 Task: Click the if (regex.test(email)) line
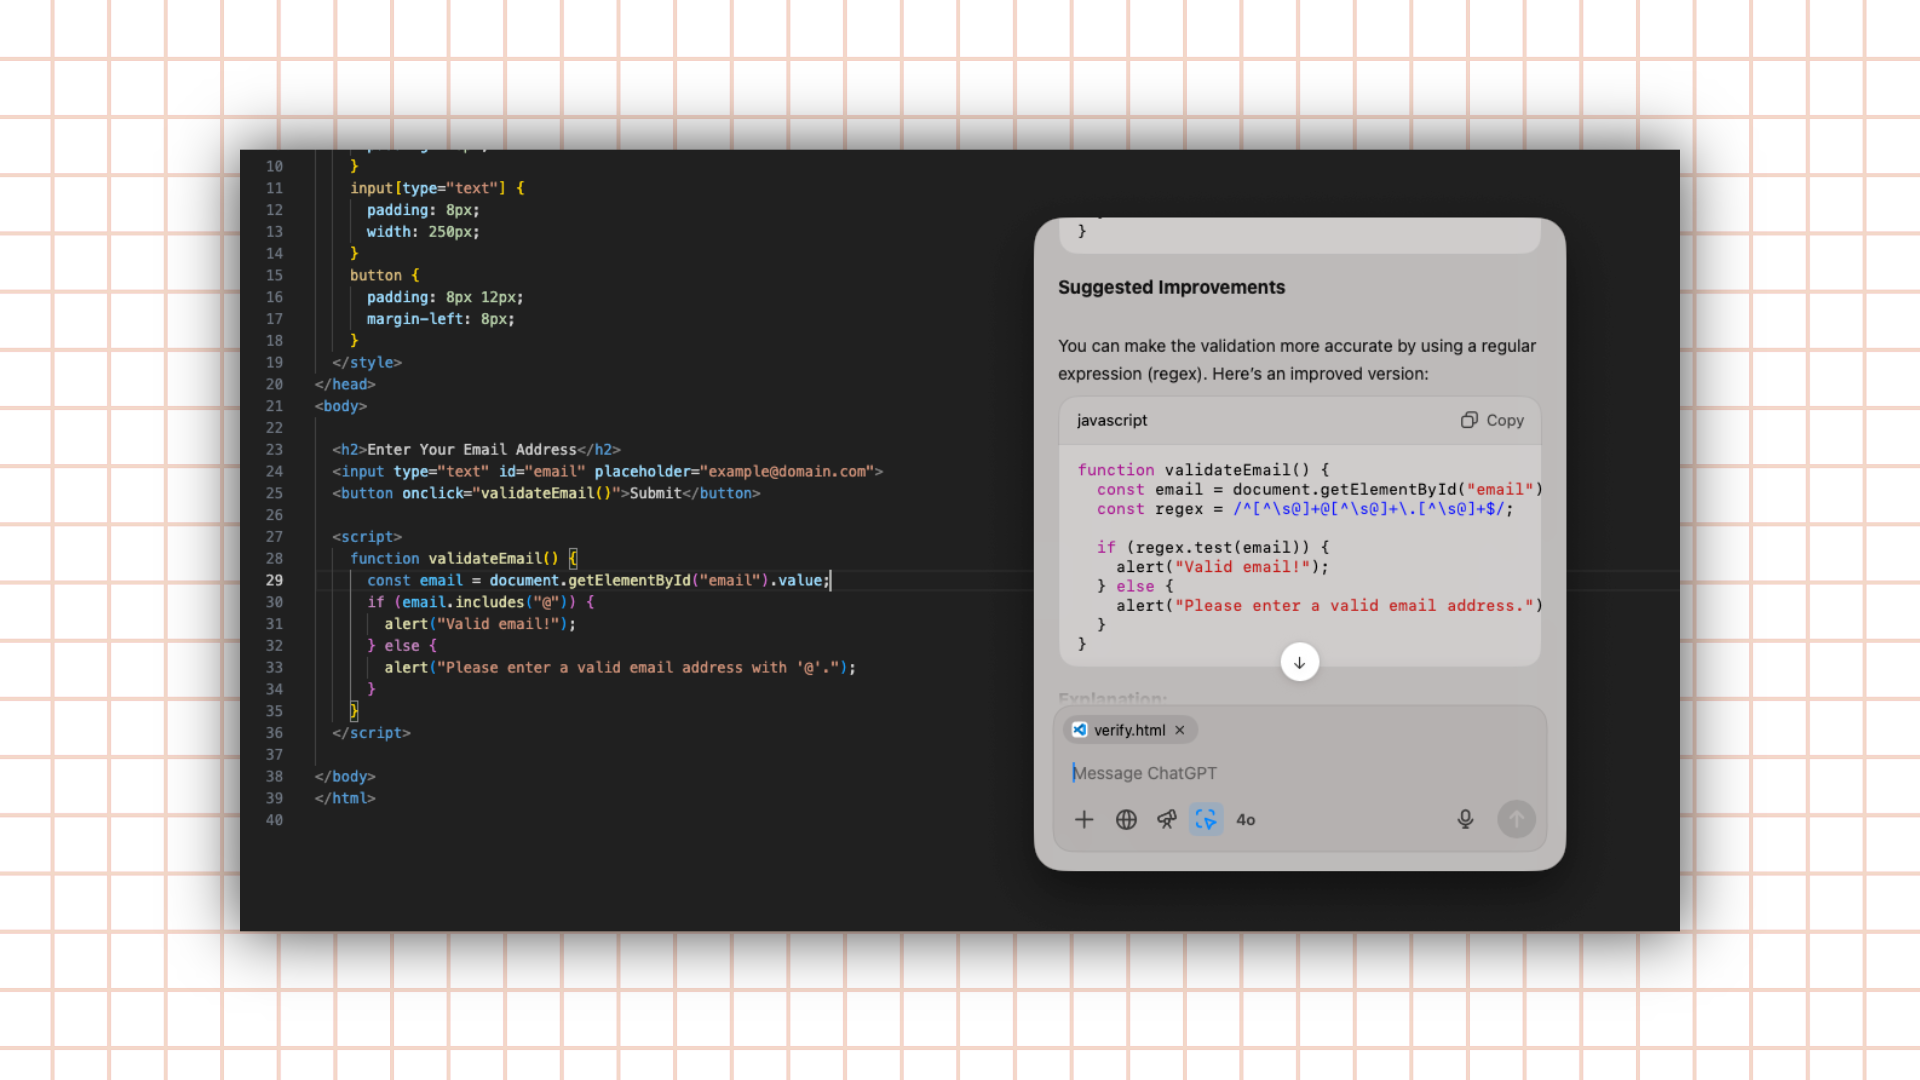click(1213, 548)
